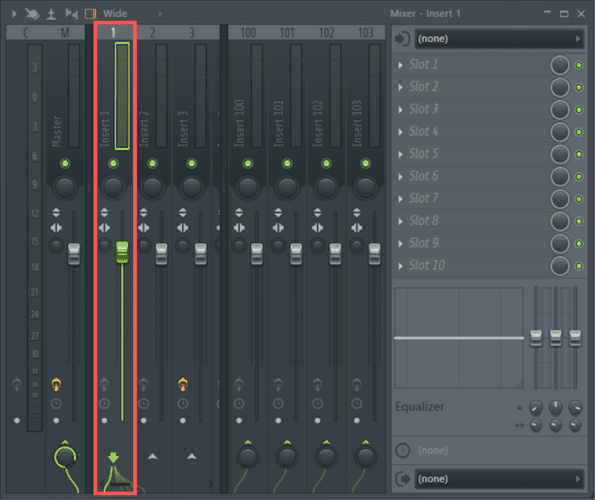Select Slot 9 effect slot
The height and width of the screenshot is (500, 595).
click(x=471, y=244)
